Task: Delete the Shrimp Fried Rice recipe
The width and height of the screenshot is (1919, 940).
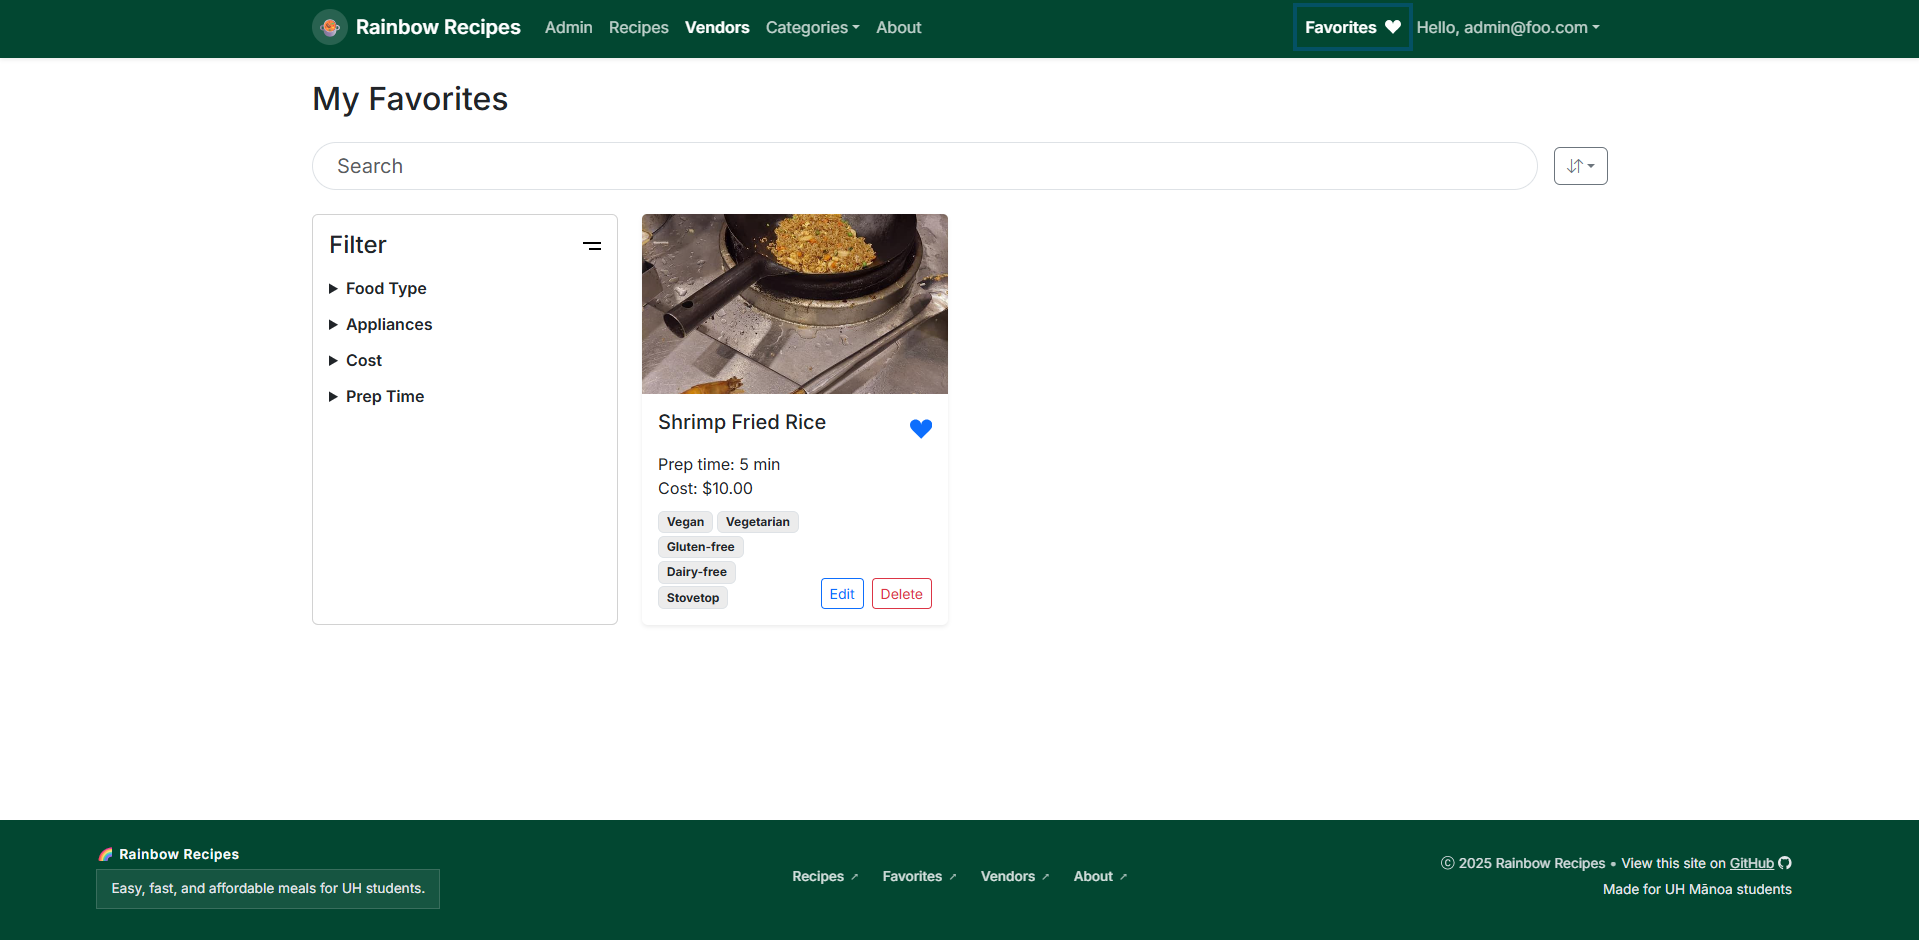Action: coord(901,594)
